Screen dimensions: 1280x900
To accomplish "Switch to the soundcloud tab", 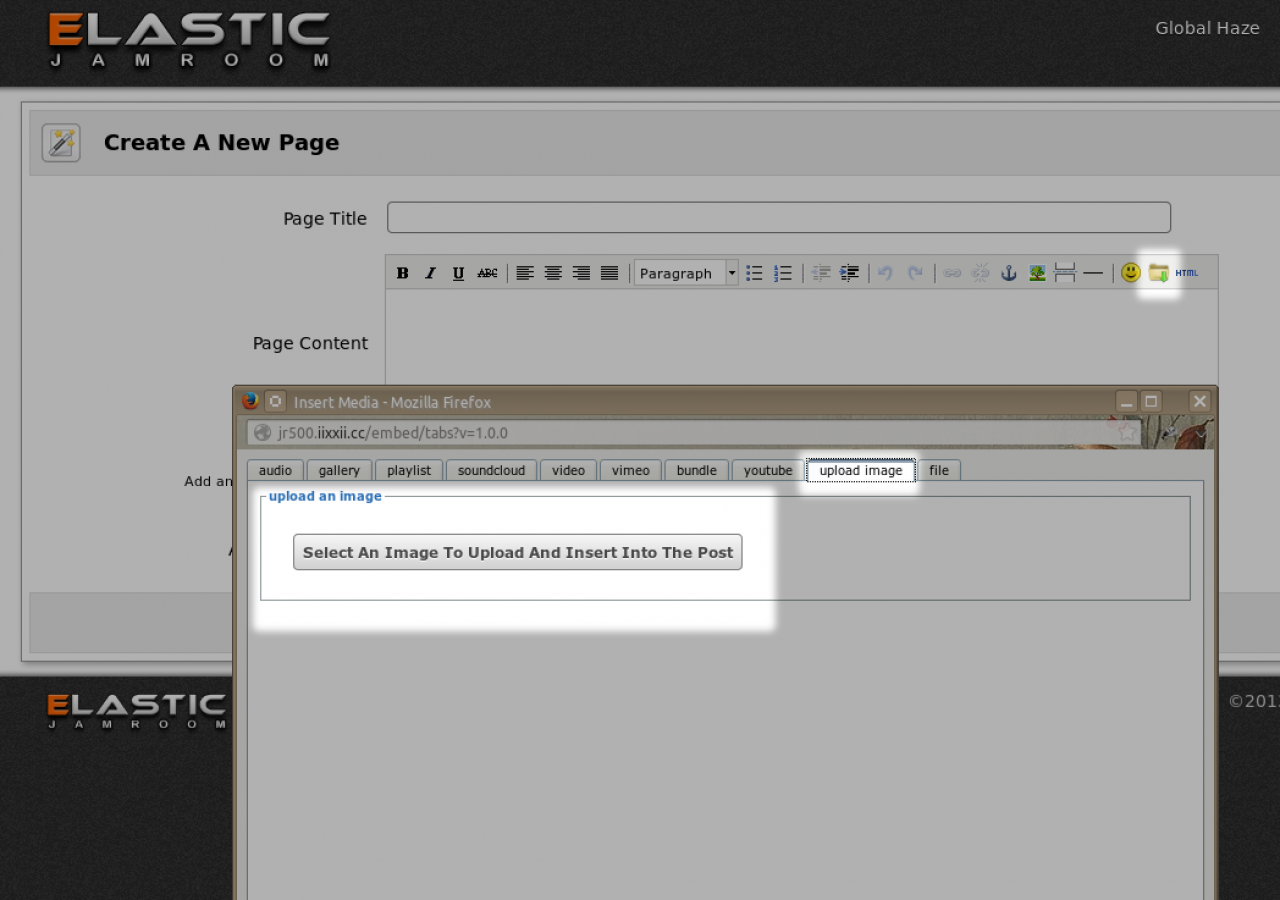I will (x=491, y=470).
